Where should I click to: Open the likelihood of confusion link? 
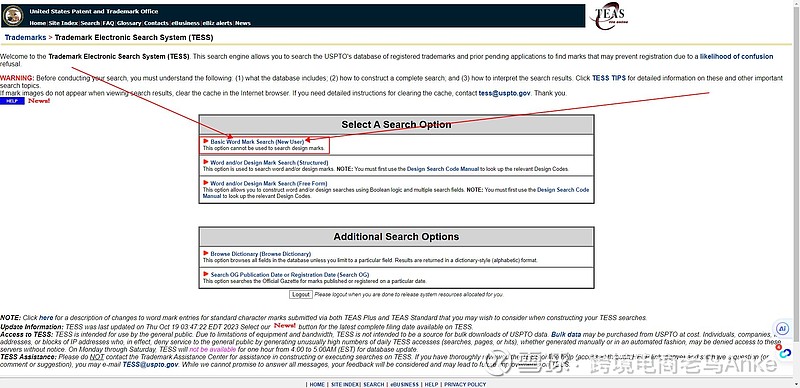coord(736,57)
